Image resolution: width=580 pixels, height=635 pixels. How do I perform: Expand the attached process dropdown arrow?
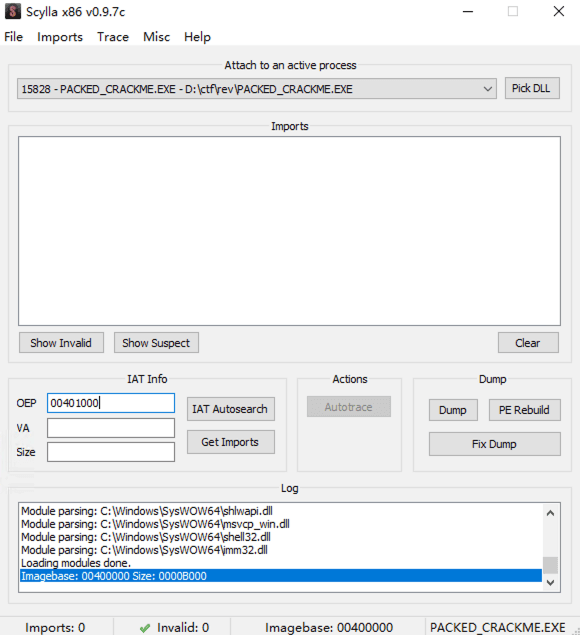click(x=488, y=89)
